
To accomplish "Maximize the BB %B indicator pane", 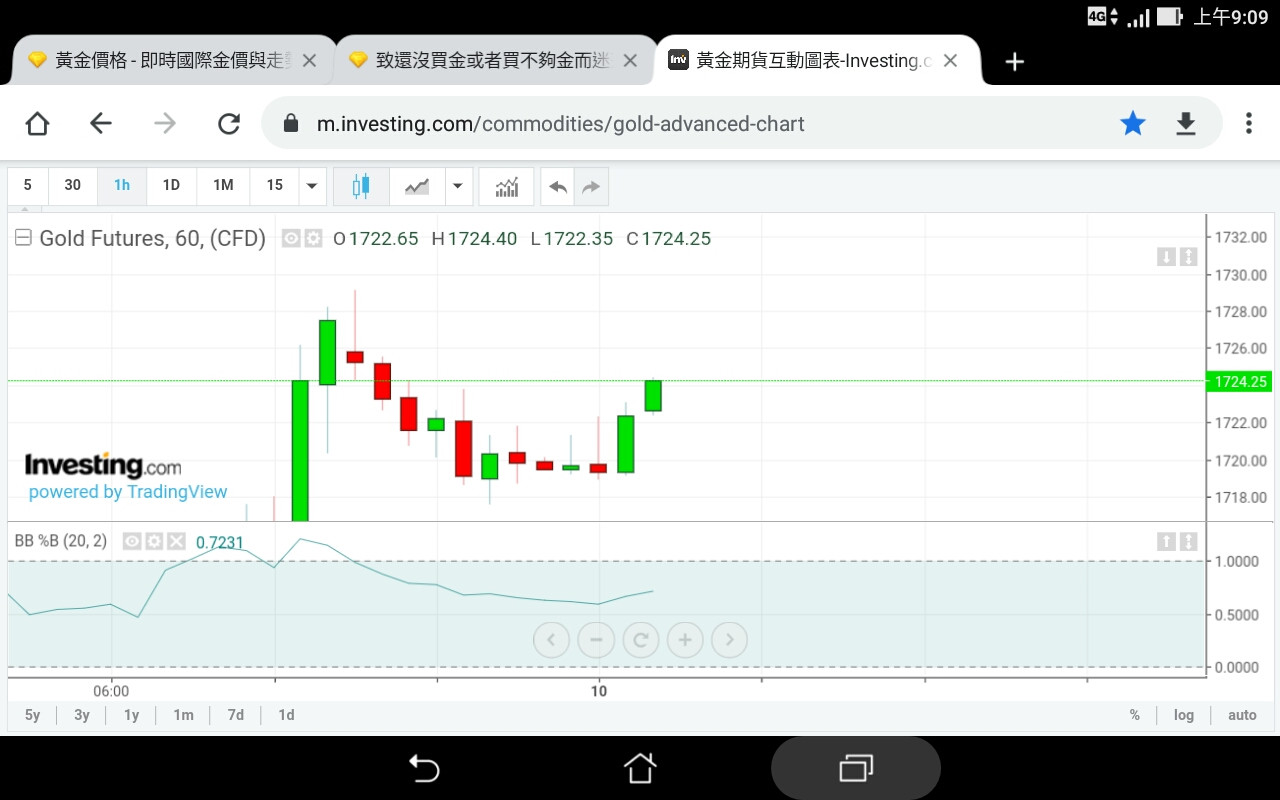I will (x=1188, y=541).
